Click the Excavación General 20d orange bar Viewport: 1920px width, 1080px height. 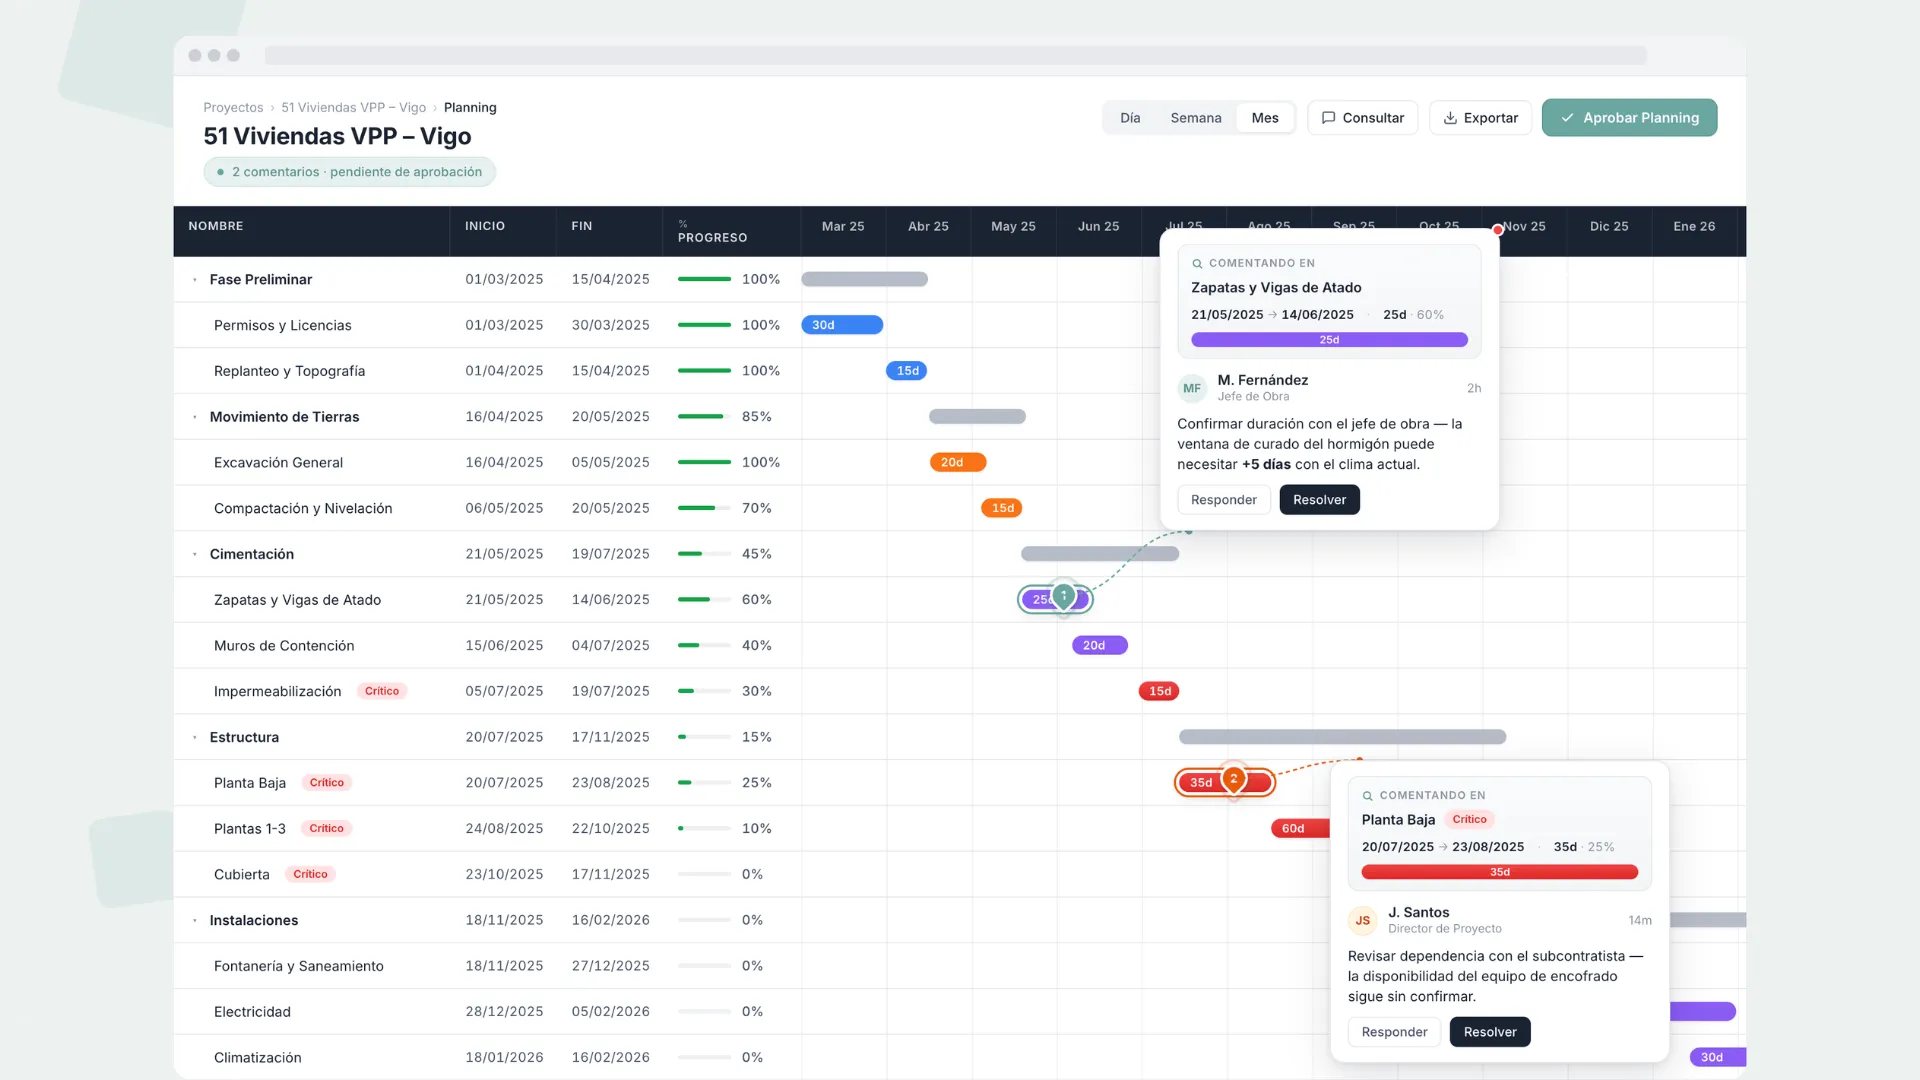(x=958, y=462)
